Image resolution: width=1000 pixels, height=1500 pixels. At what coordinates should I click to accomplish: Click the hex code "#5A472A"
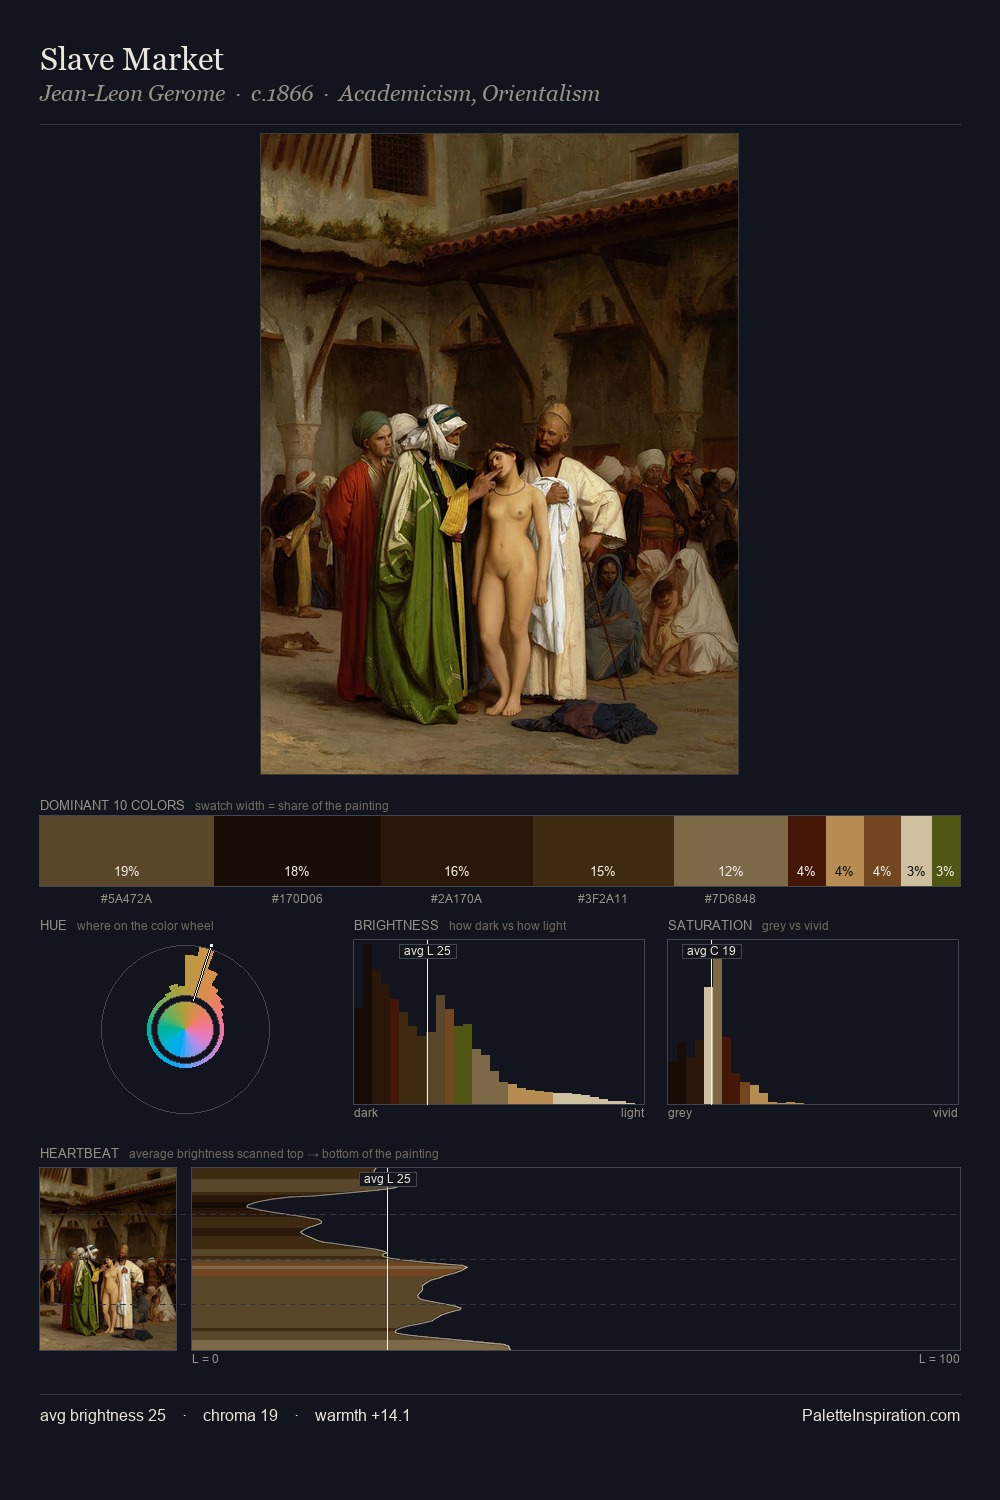[x=126, y=898]
